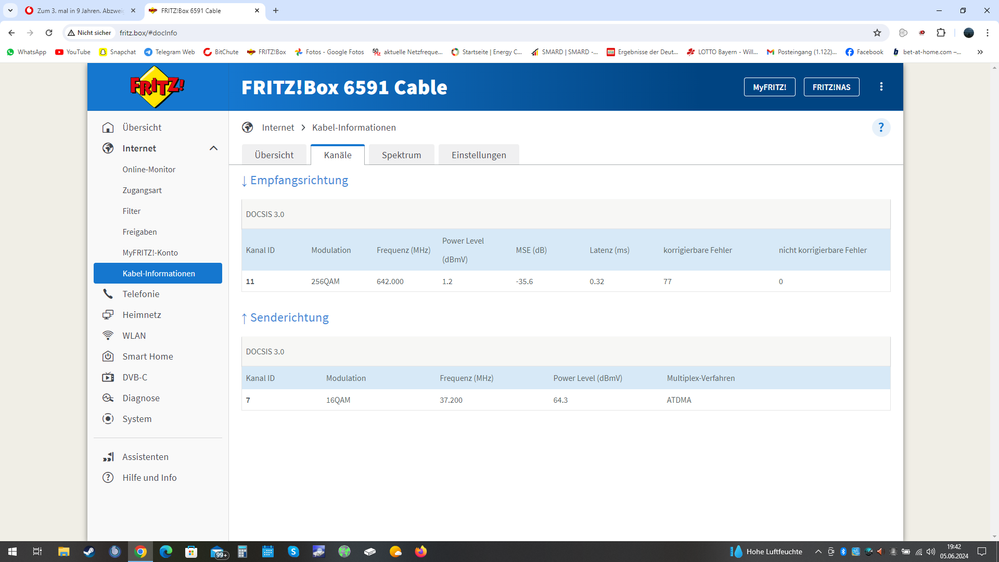This screenshot has height=562, width=999.
Task: Click the FRITZ! logo
Action: click(157, 87)
